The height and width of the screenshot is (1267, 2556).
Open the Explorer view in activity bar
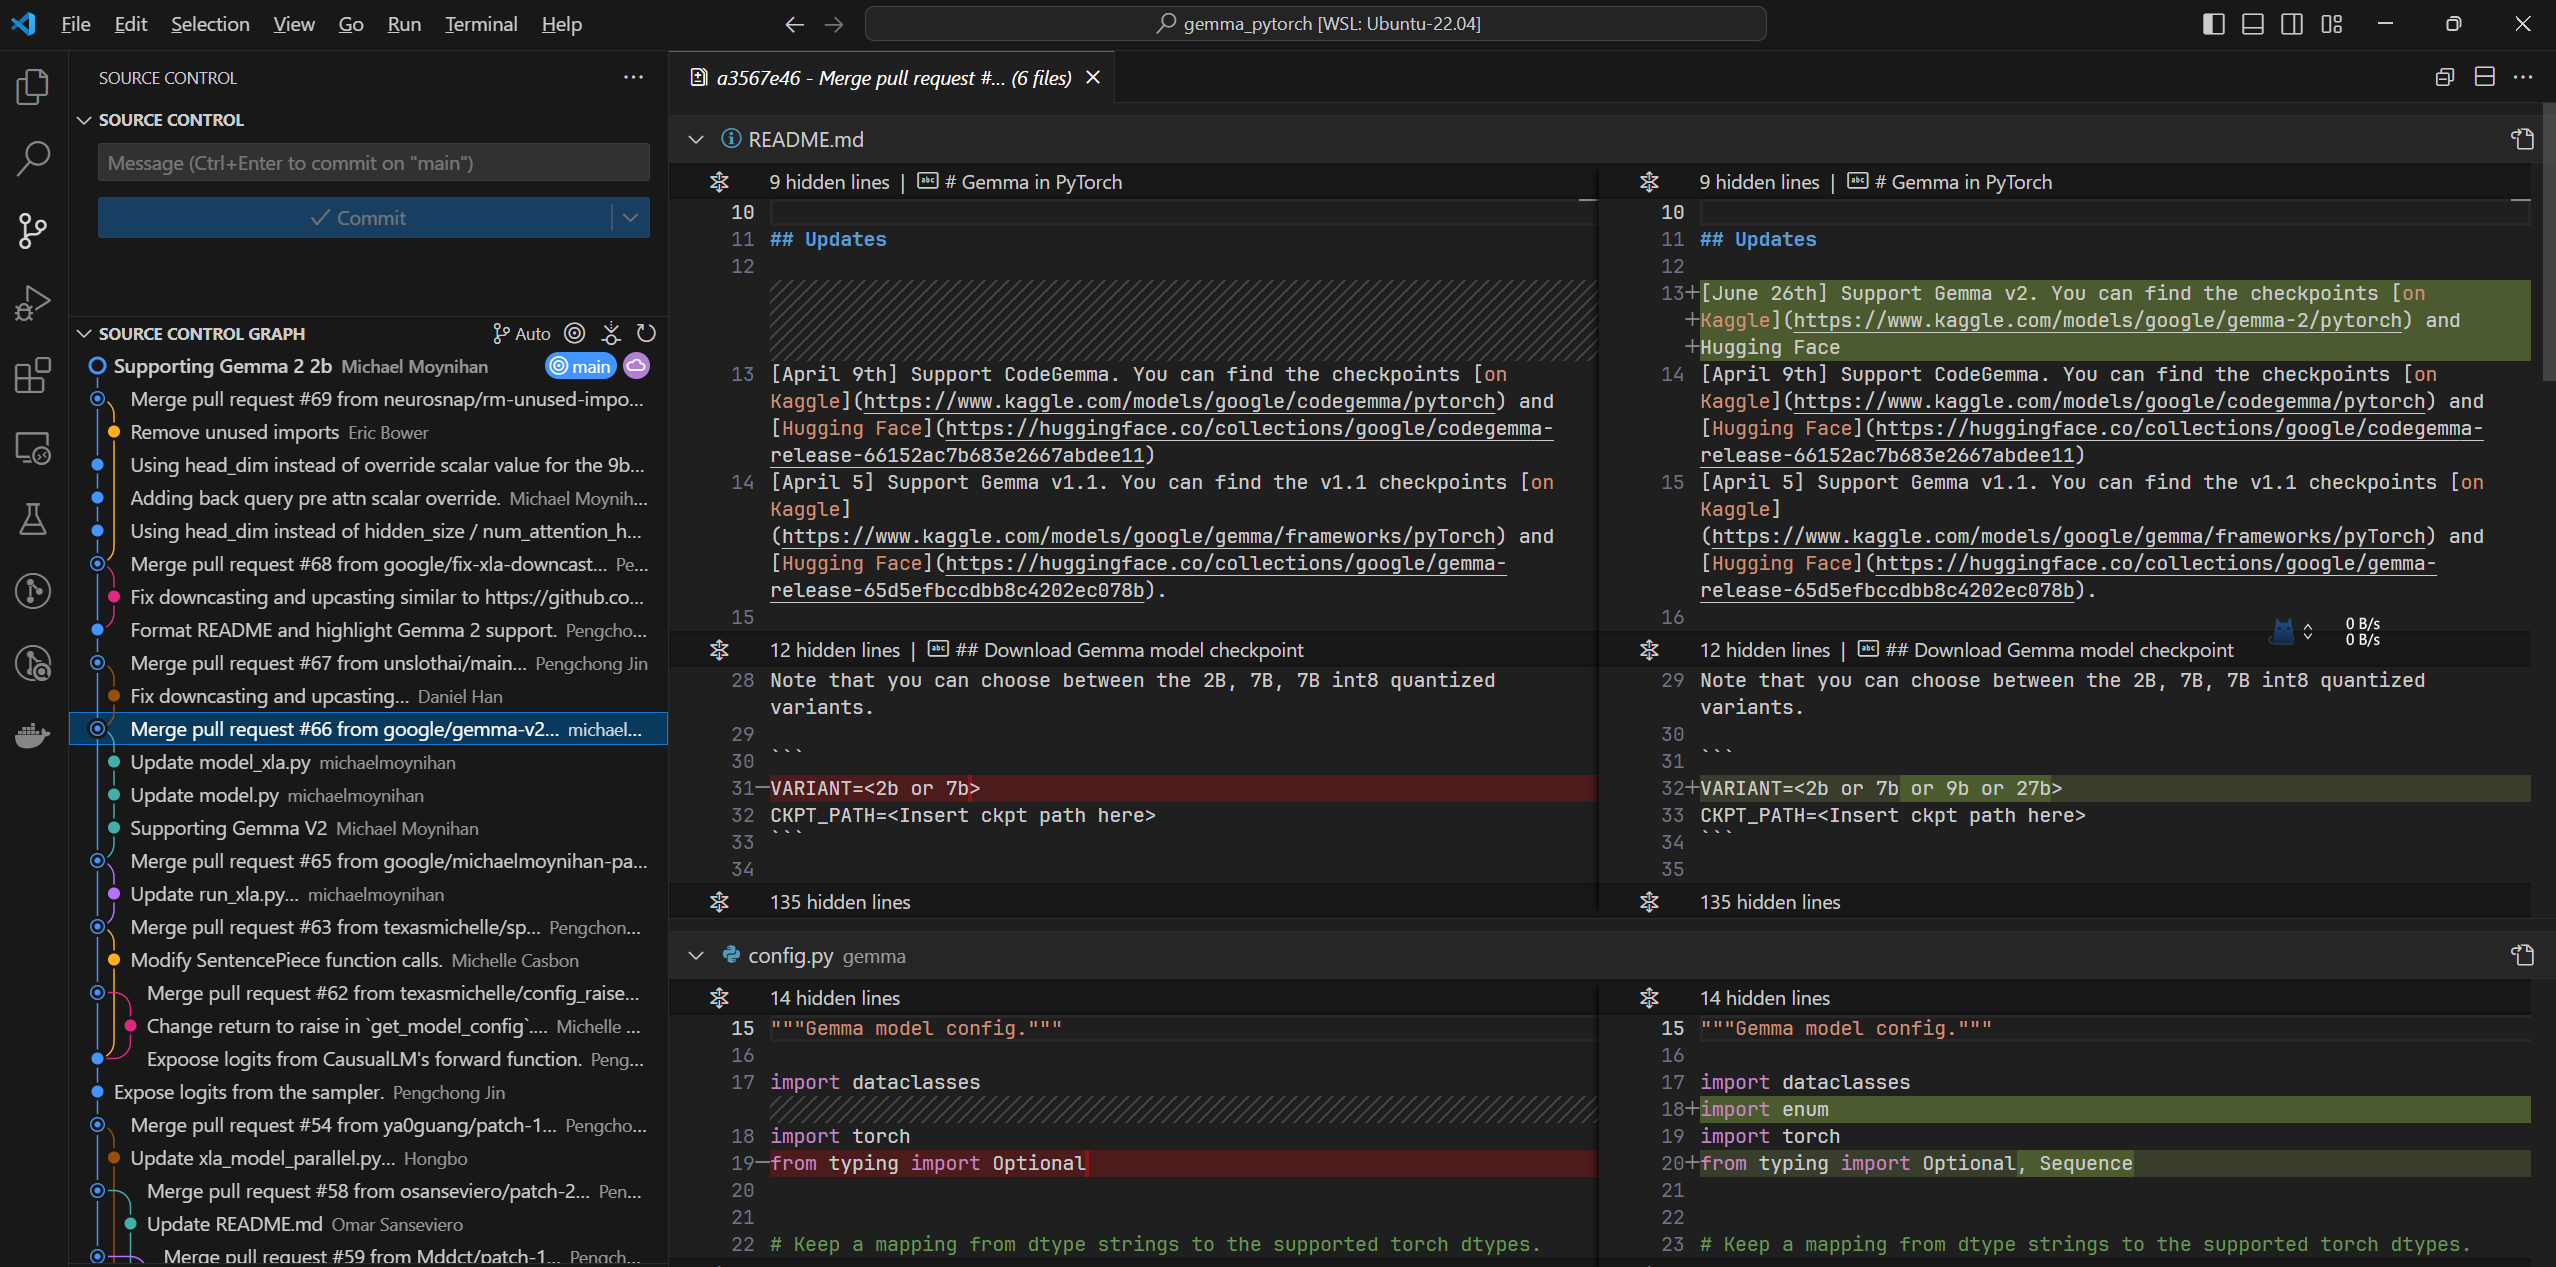pyautogui.click(x=32, y=87)
